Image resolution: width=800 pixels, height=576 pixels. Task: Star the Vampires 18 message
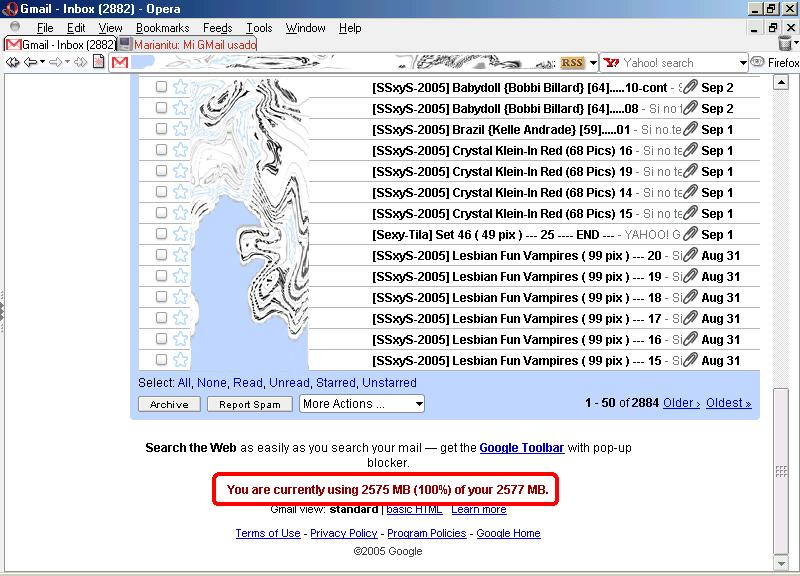tap(181, 297)
